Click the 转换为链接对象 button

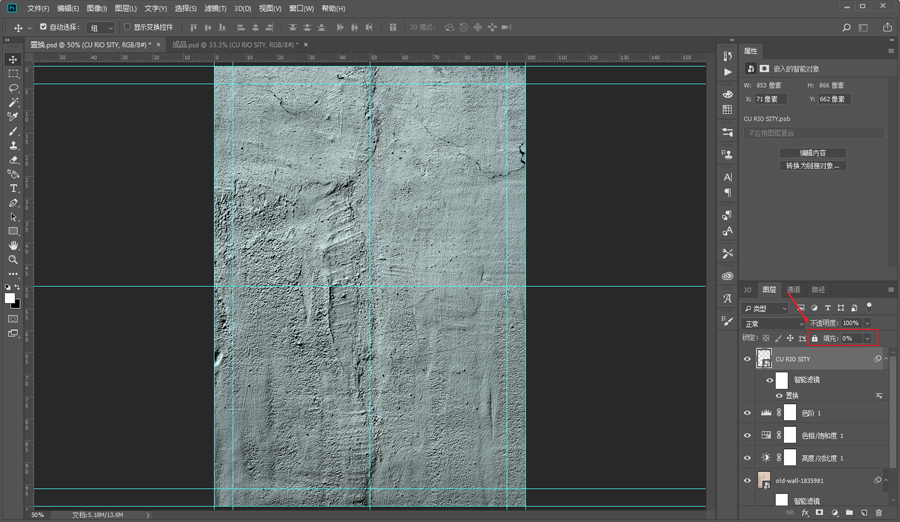tap(812, 165)
